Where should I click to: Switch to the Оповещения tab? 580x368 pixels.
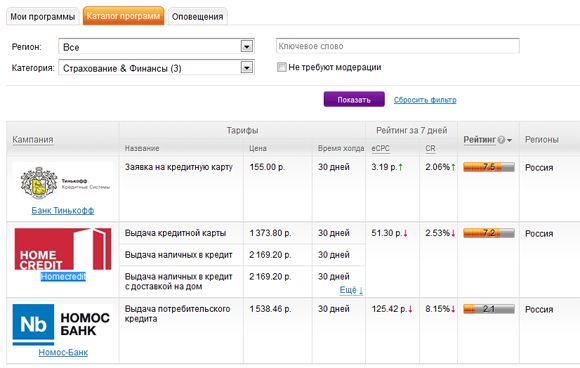point(198,17)
